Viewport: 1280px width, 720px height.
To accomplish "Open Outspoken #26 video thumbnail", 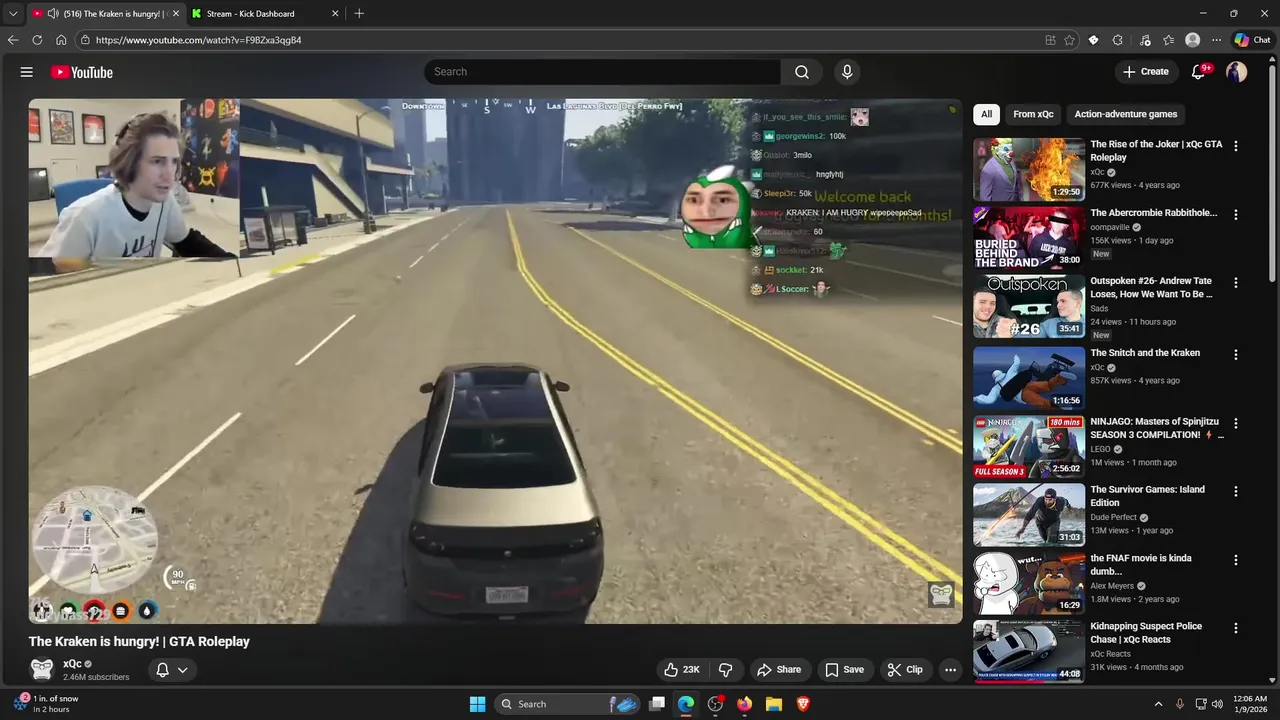I will (1029, 307).
